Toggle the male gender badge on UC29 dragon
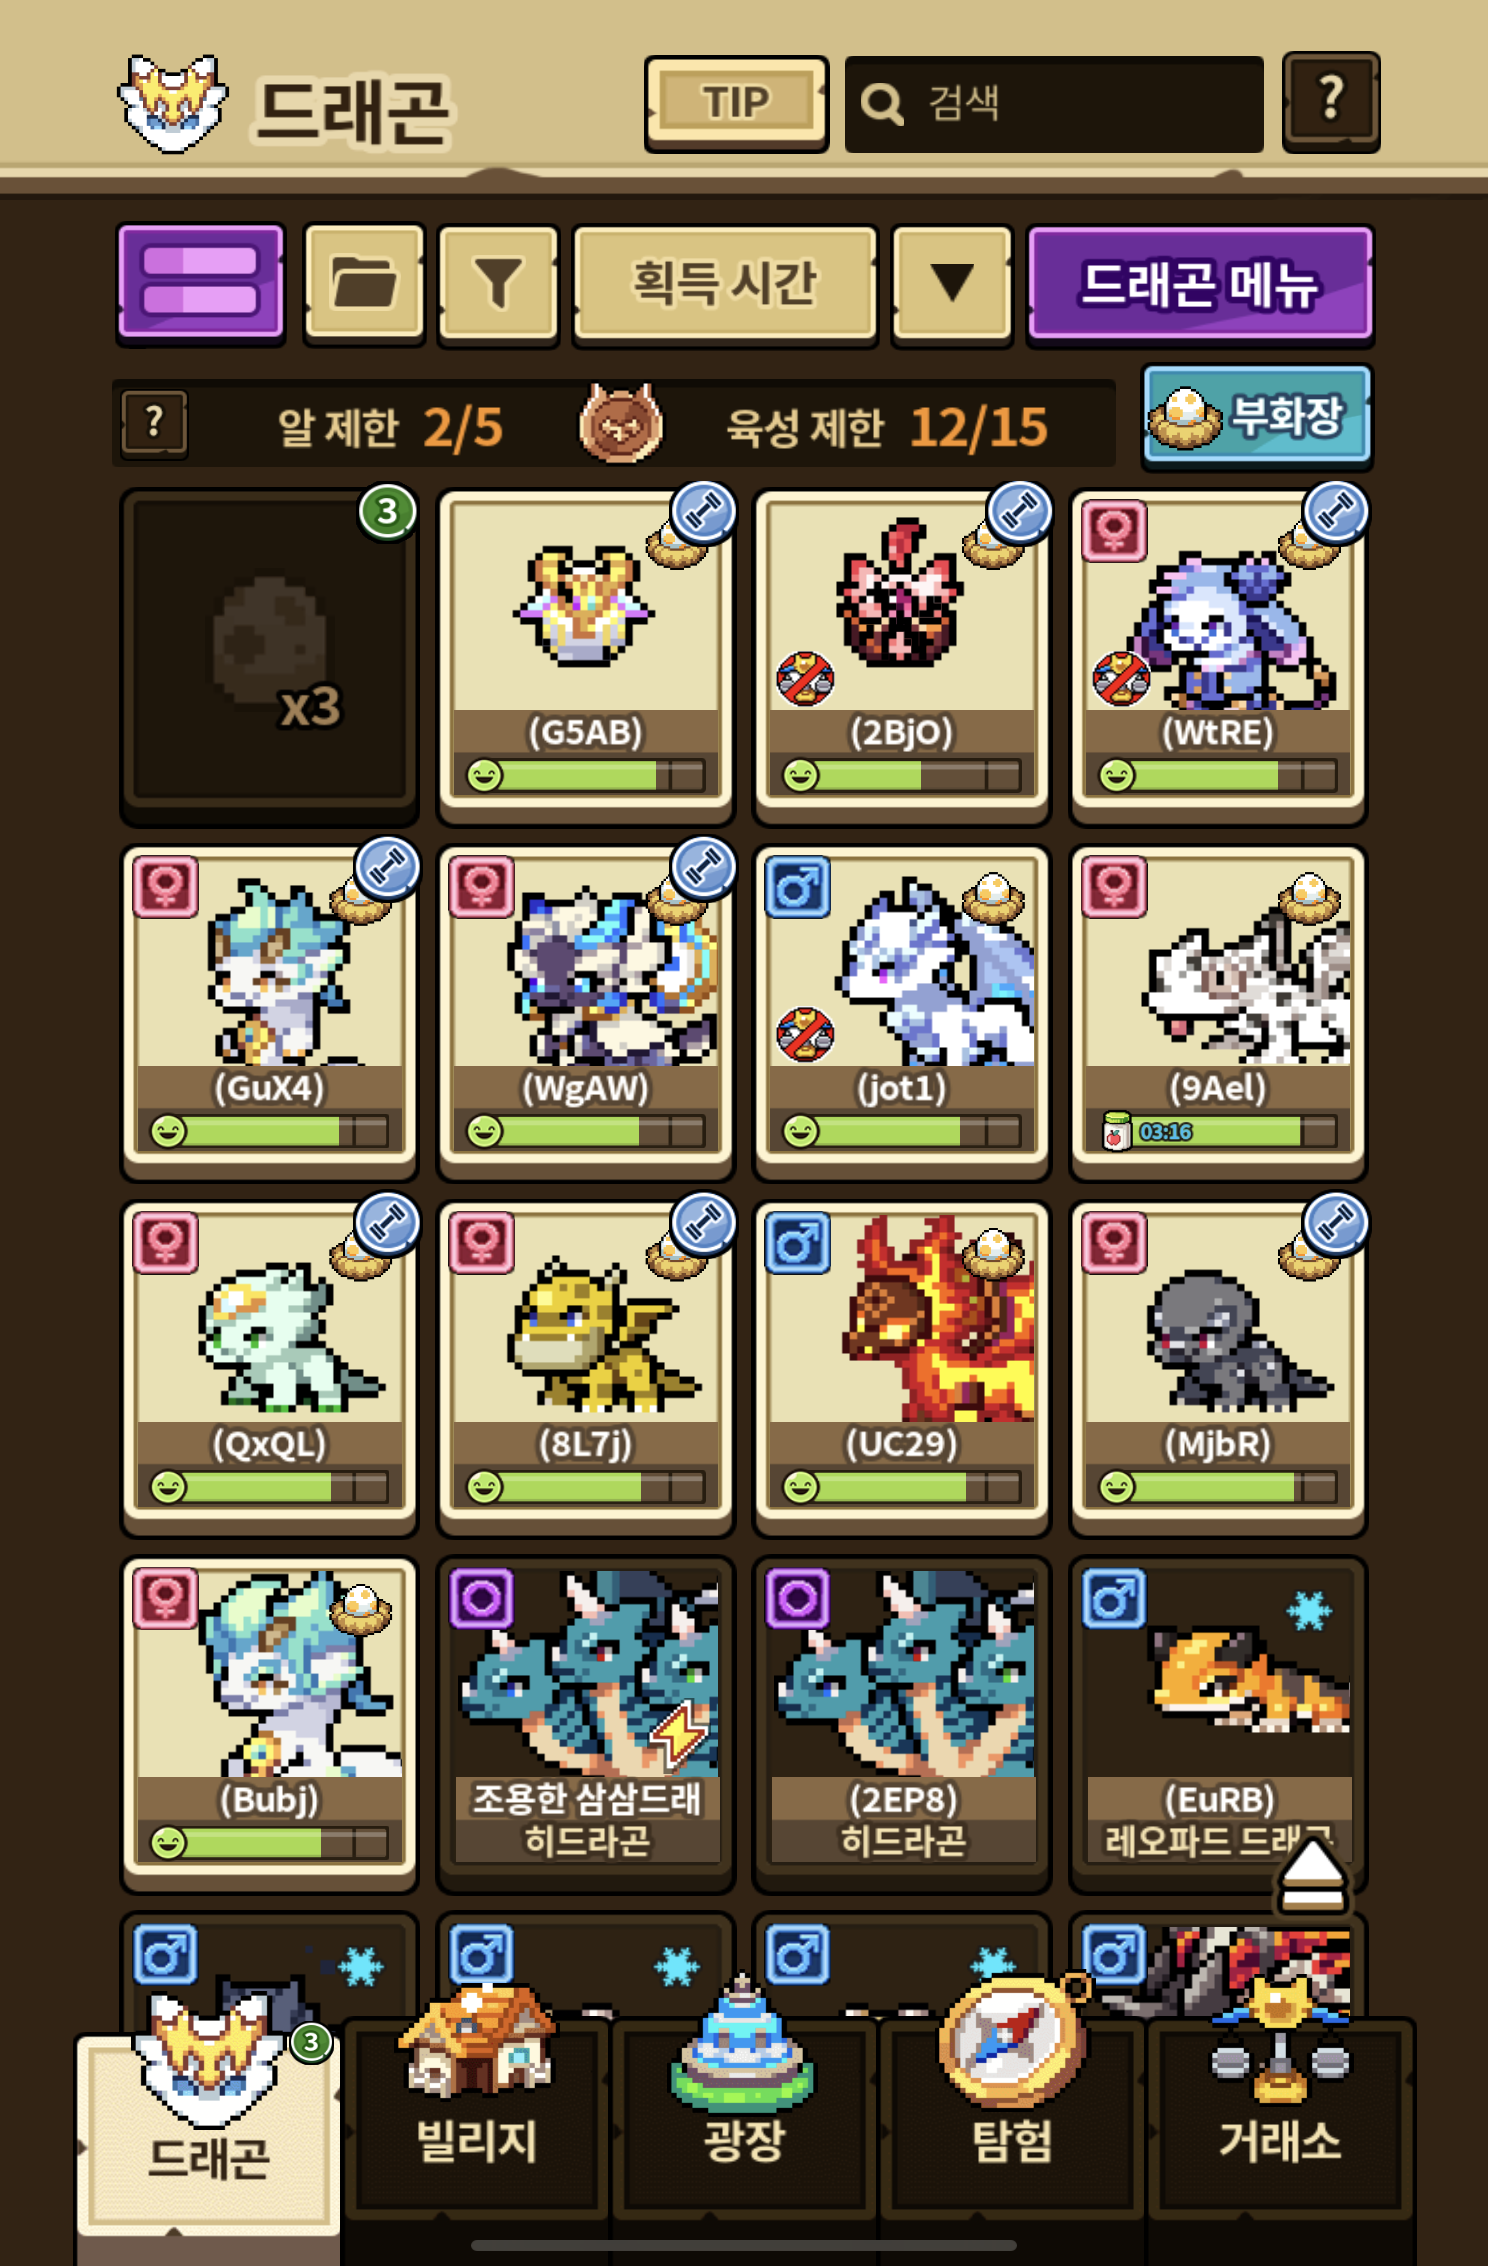 click(798, 1243)
